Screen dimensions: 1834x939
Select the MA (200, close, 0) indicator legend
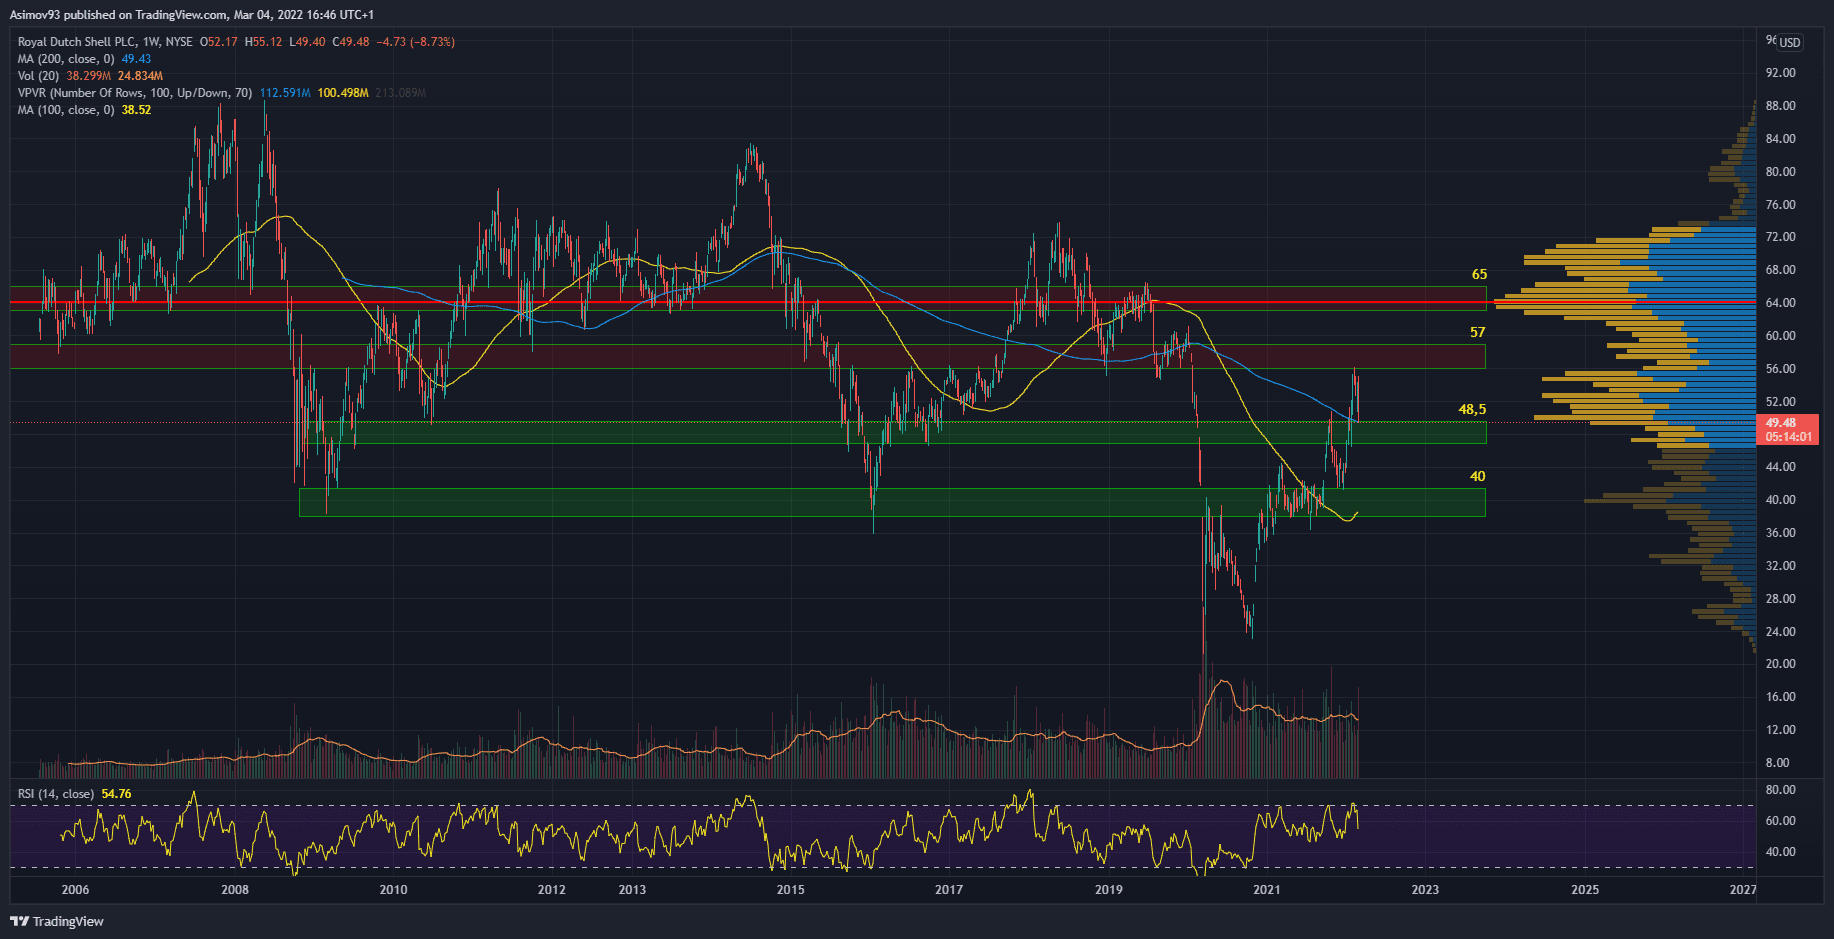(66, 59)
